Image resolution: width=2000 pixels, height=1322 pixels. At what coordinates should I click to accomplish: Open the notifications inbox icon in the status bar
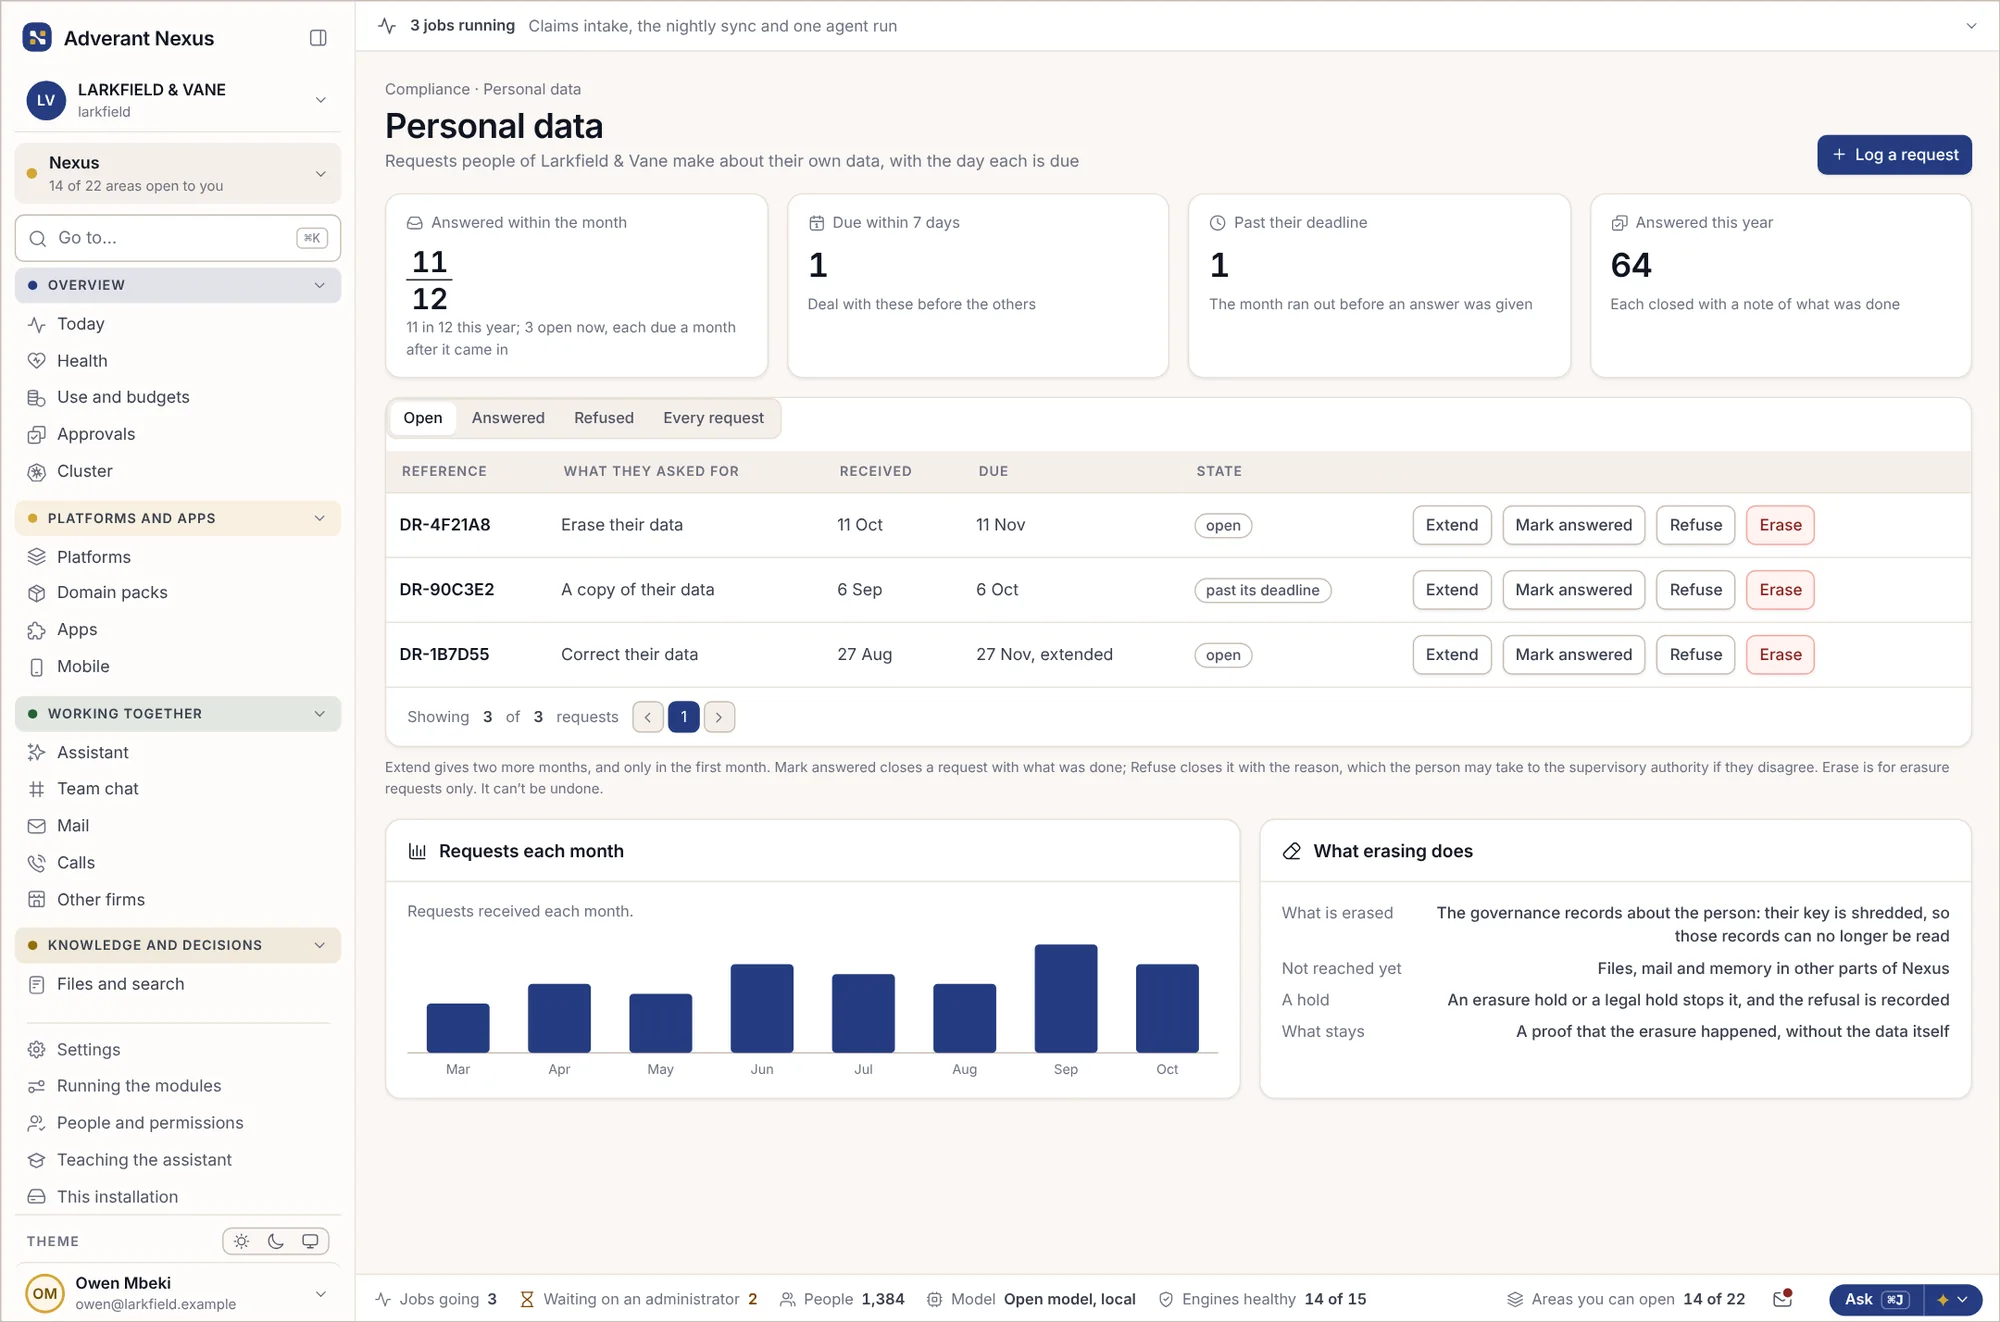[x=1782, y=1299]
